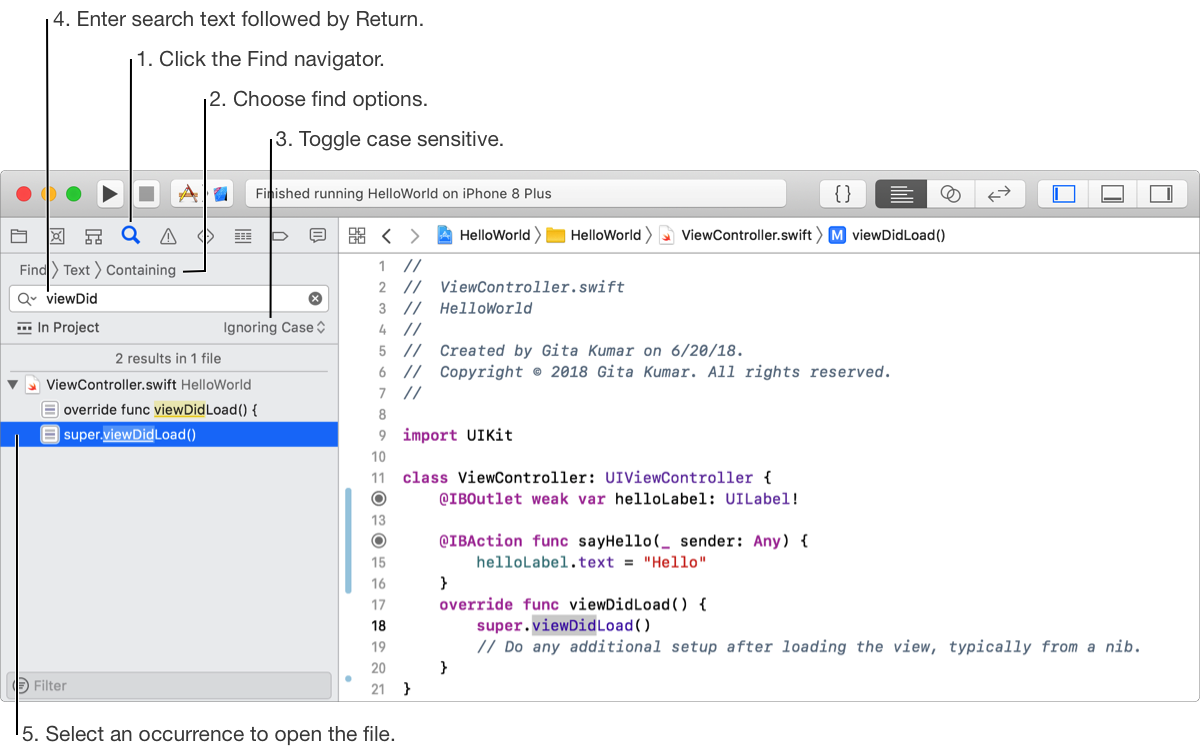Click HelloWorld project in jump bar
This screenshot has height=752, width=1200.
[484, 236]
